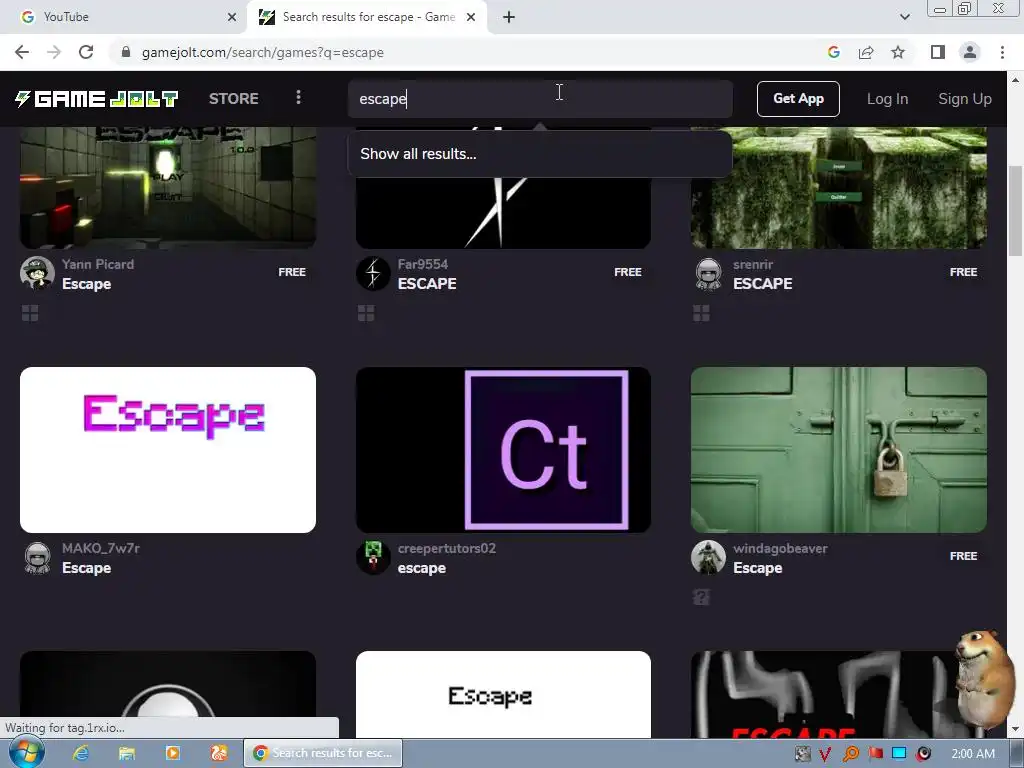Select the Search results for escape tab
Image resolution: width=1024 pixels, height=768 pixels.
[x=367, y=17]
